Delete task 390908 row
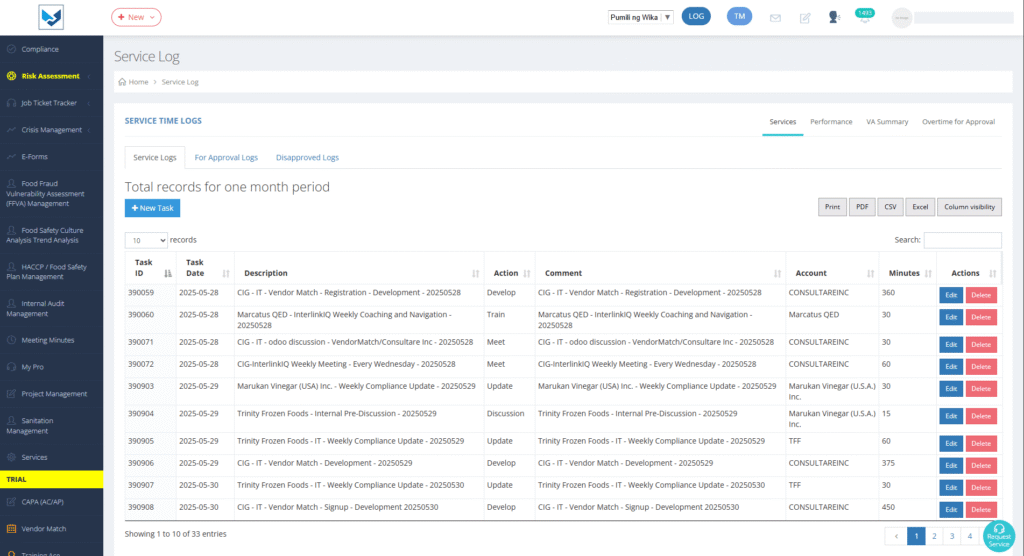 pos(981,510)
